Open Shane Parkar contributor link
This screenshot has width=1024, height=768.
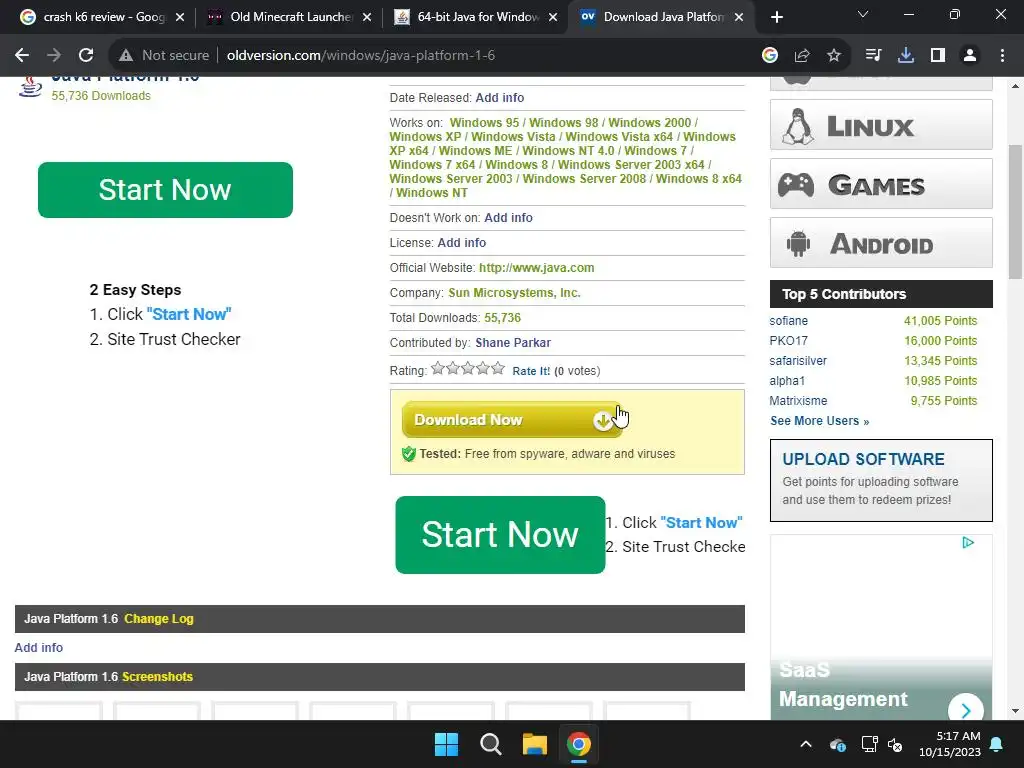click(x=513, y=343)
